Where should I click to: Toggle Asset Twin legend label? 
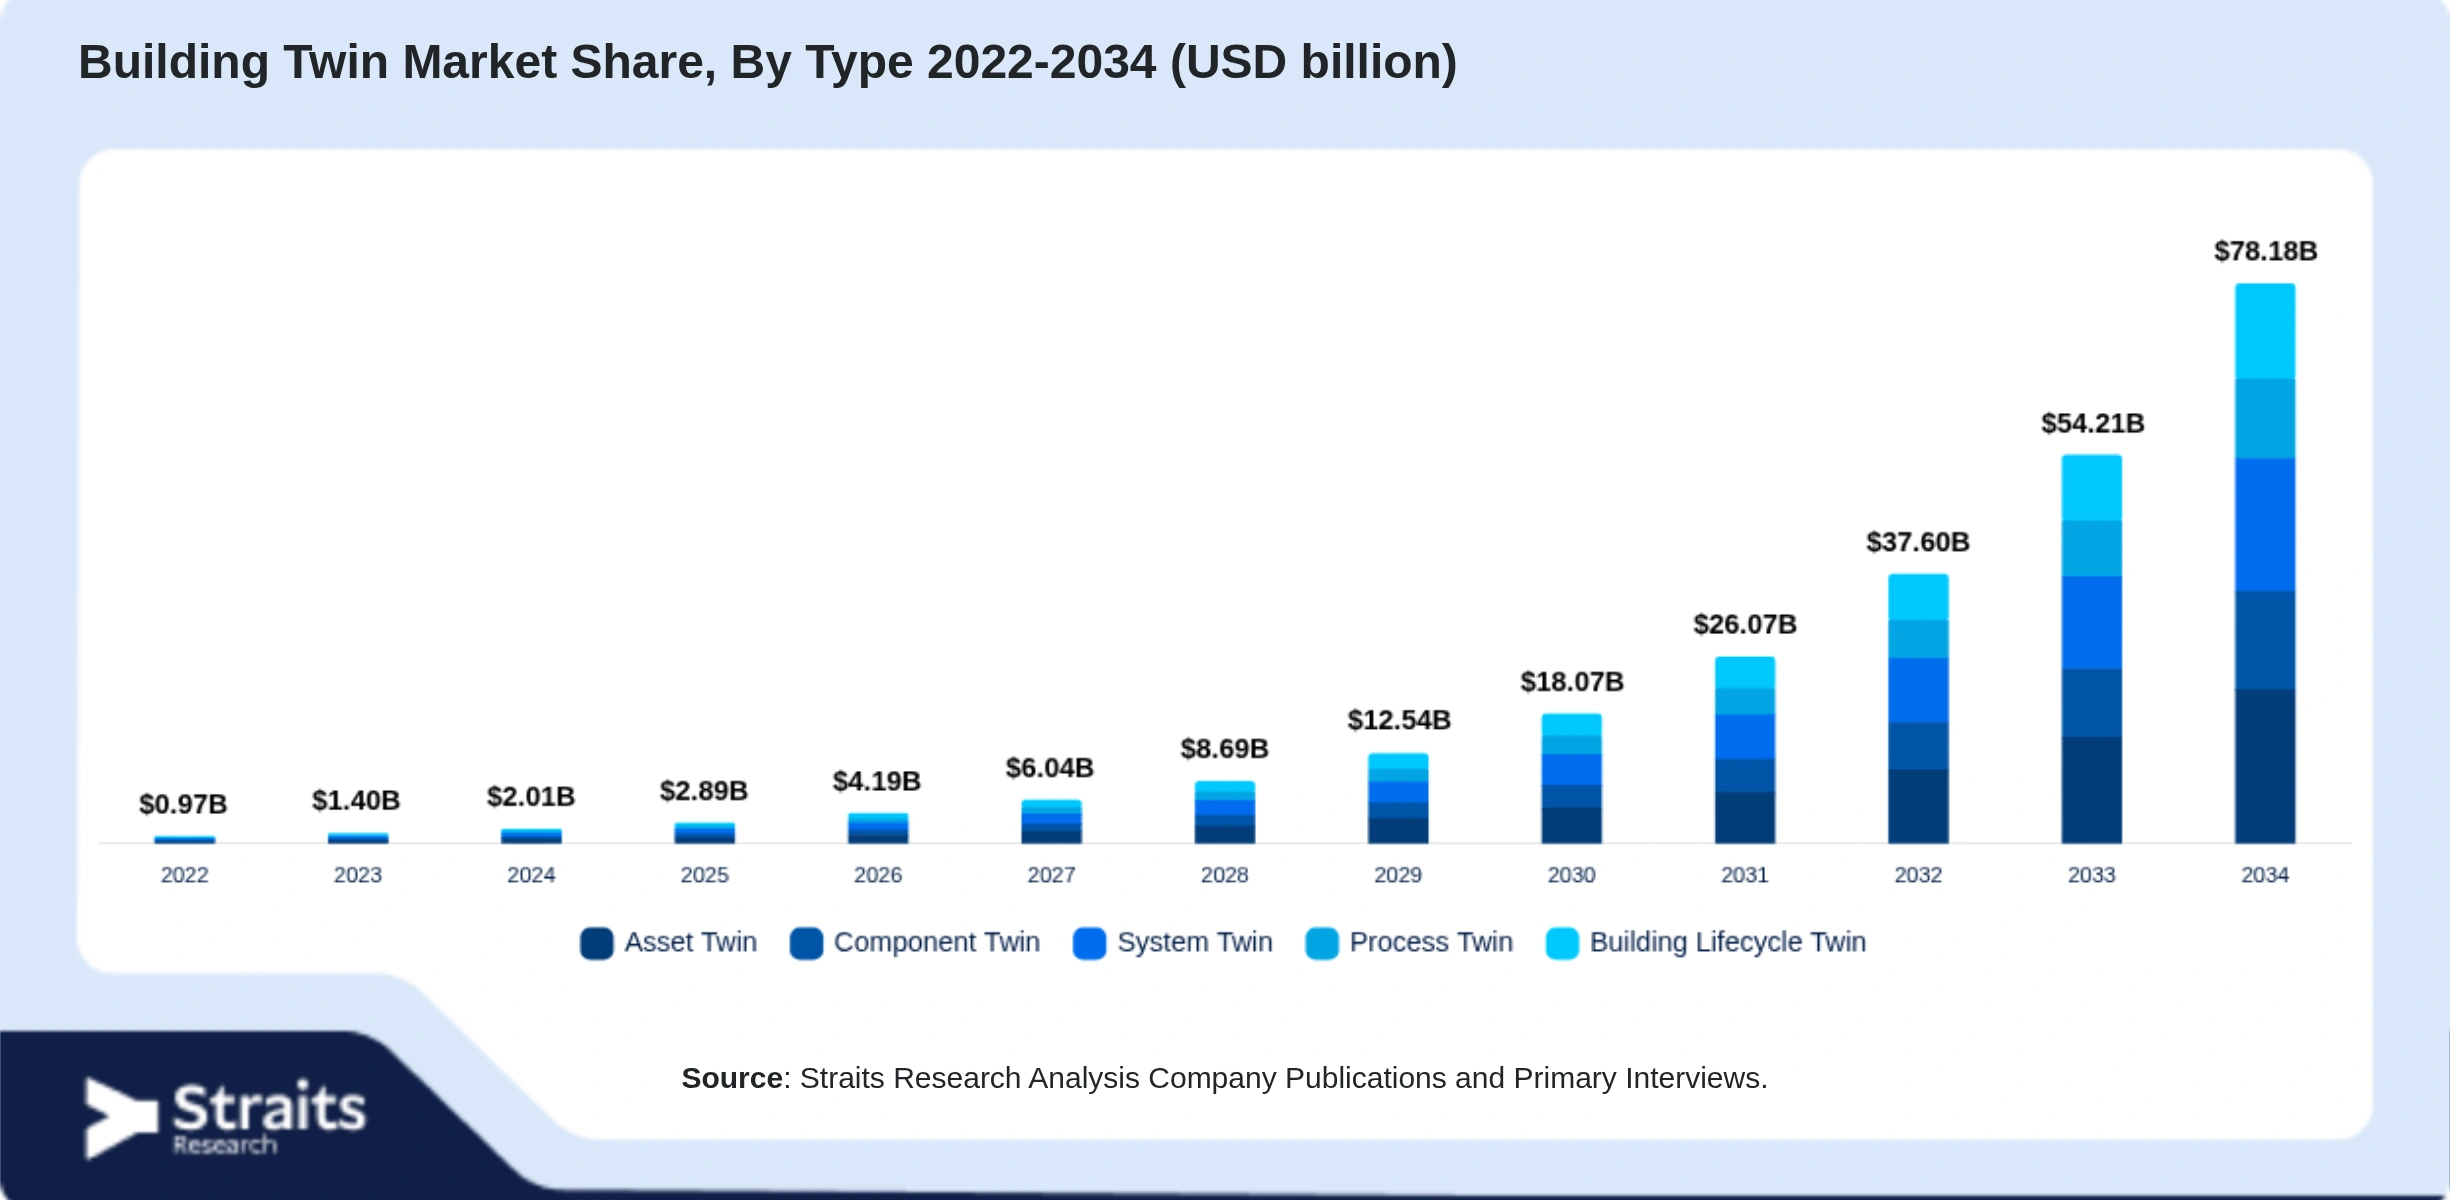[691, 942]
